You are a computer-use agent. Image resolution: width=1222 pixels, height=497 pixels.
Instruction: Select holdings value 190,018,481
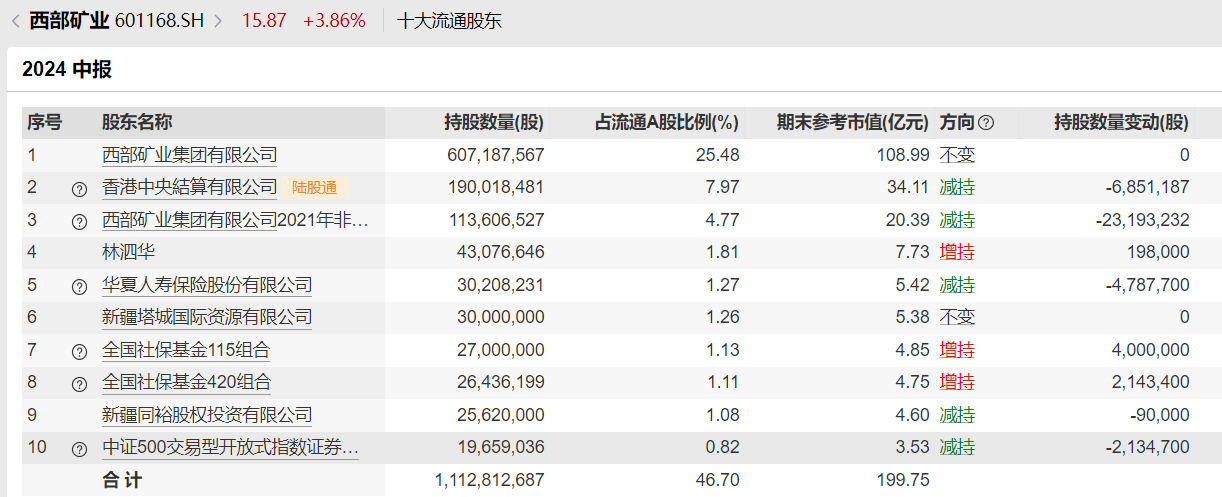497,187
